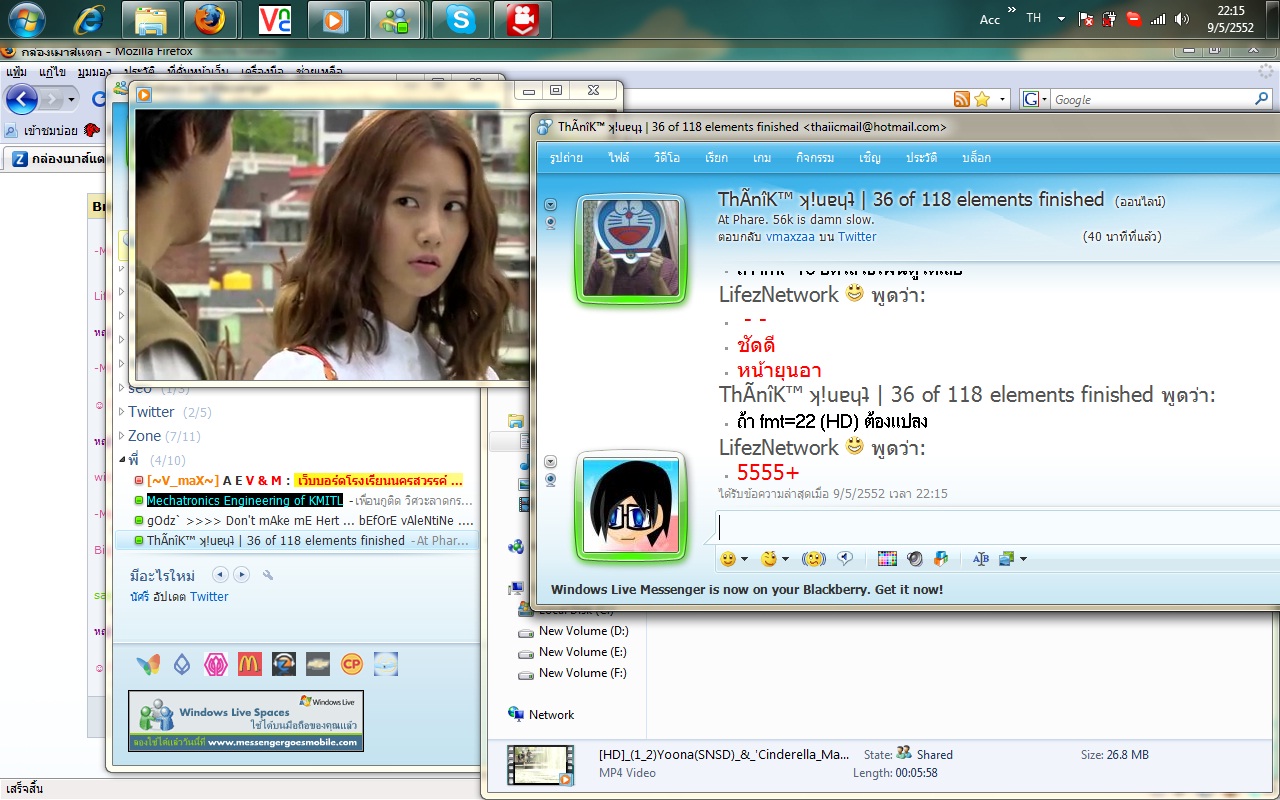Click the MSN butterfly icon in contact list
The width and height of the screenshot is (1280, 800).
[147, 663]
